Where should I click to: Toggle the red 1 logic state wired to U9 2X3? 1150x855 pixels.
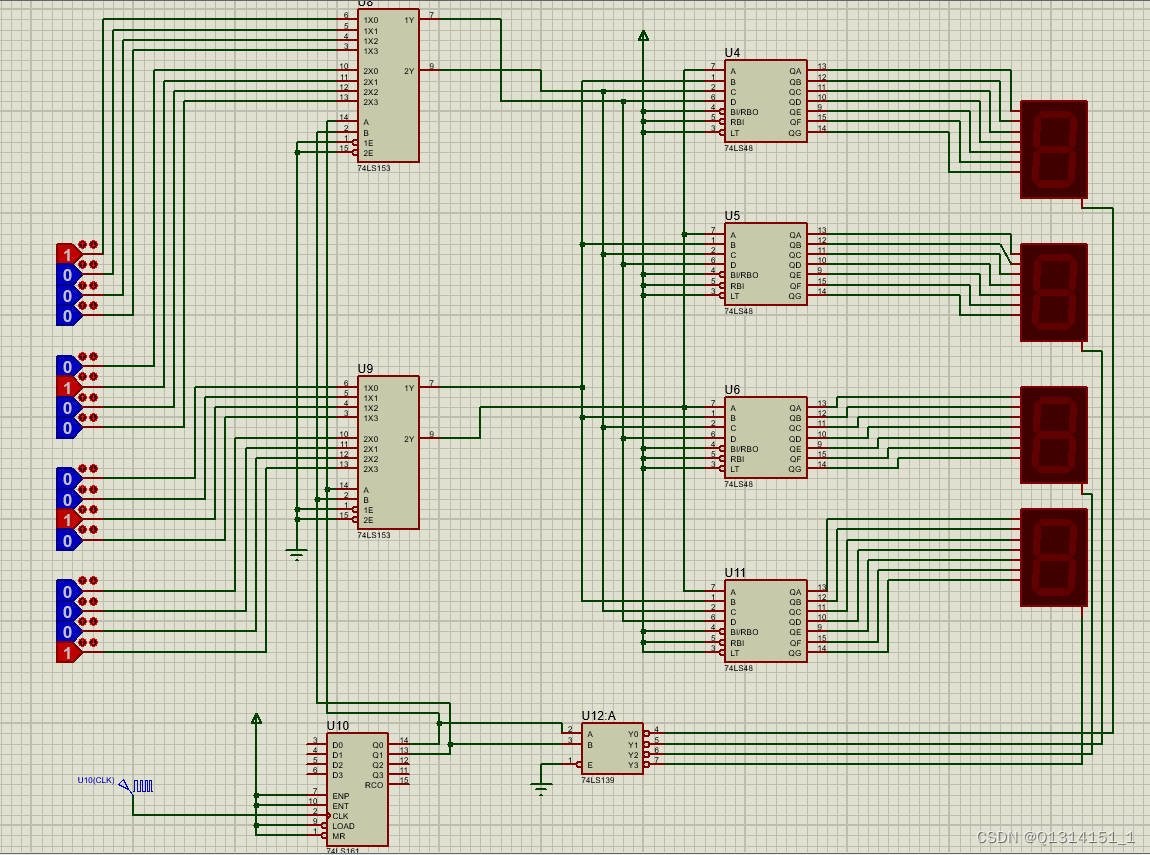point(68,652)
